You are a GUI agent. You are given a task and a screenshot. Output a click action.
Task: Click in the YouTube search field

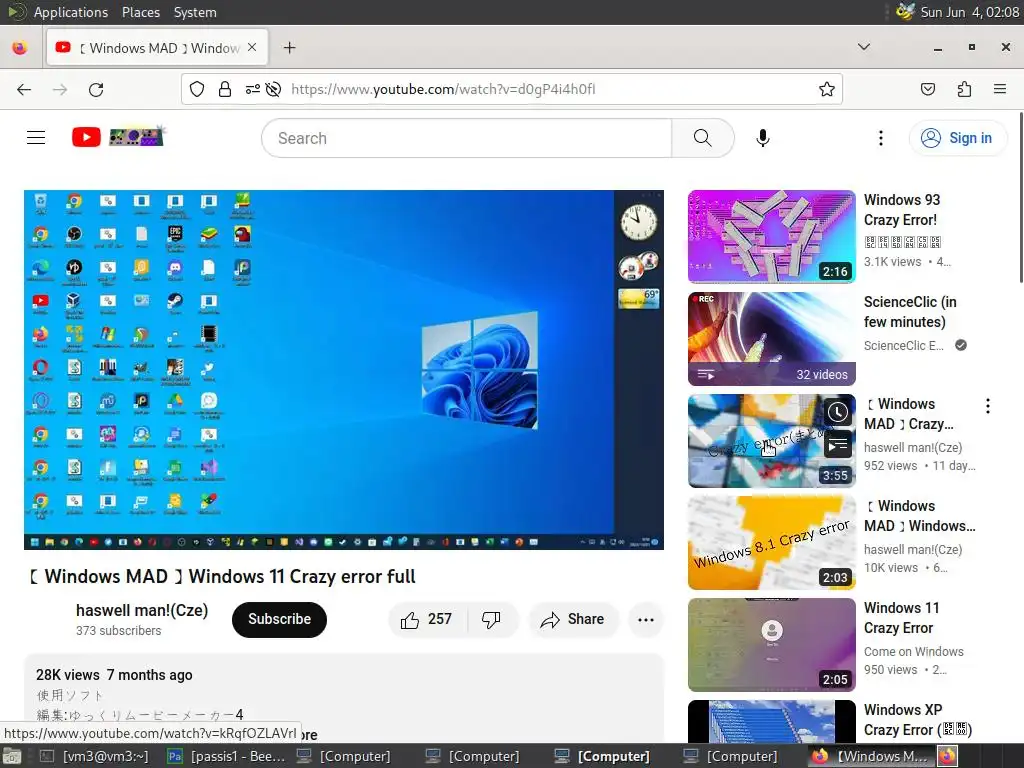tap(466, 138)
